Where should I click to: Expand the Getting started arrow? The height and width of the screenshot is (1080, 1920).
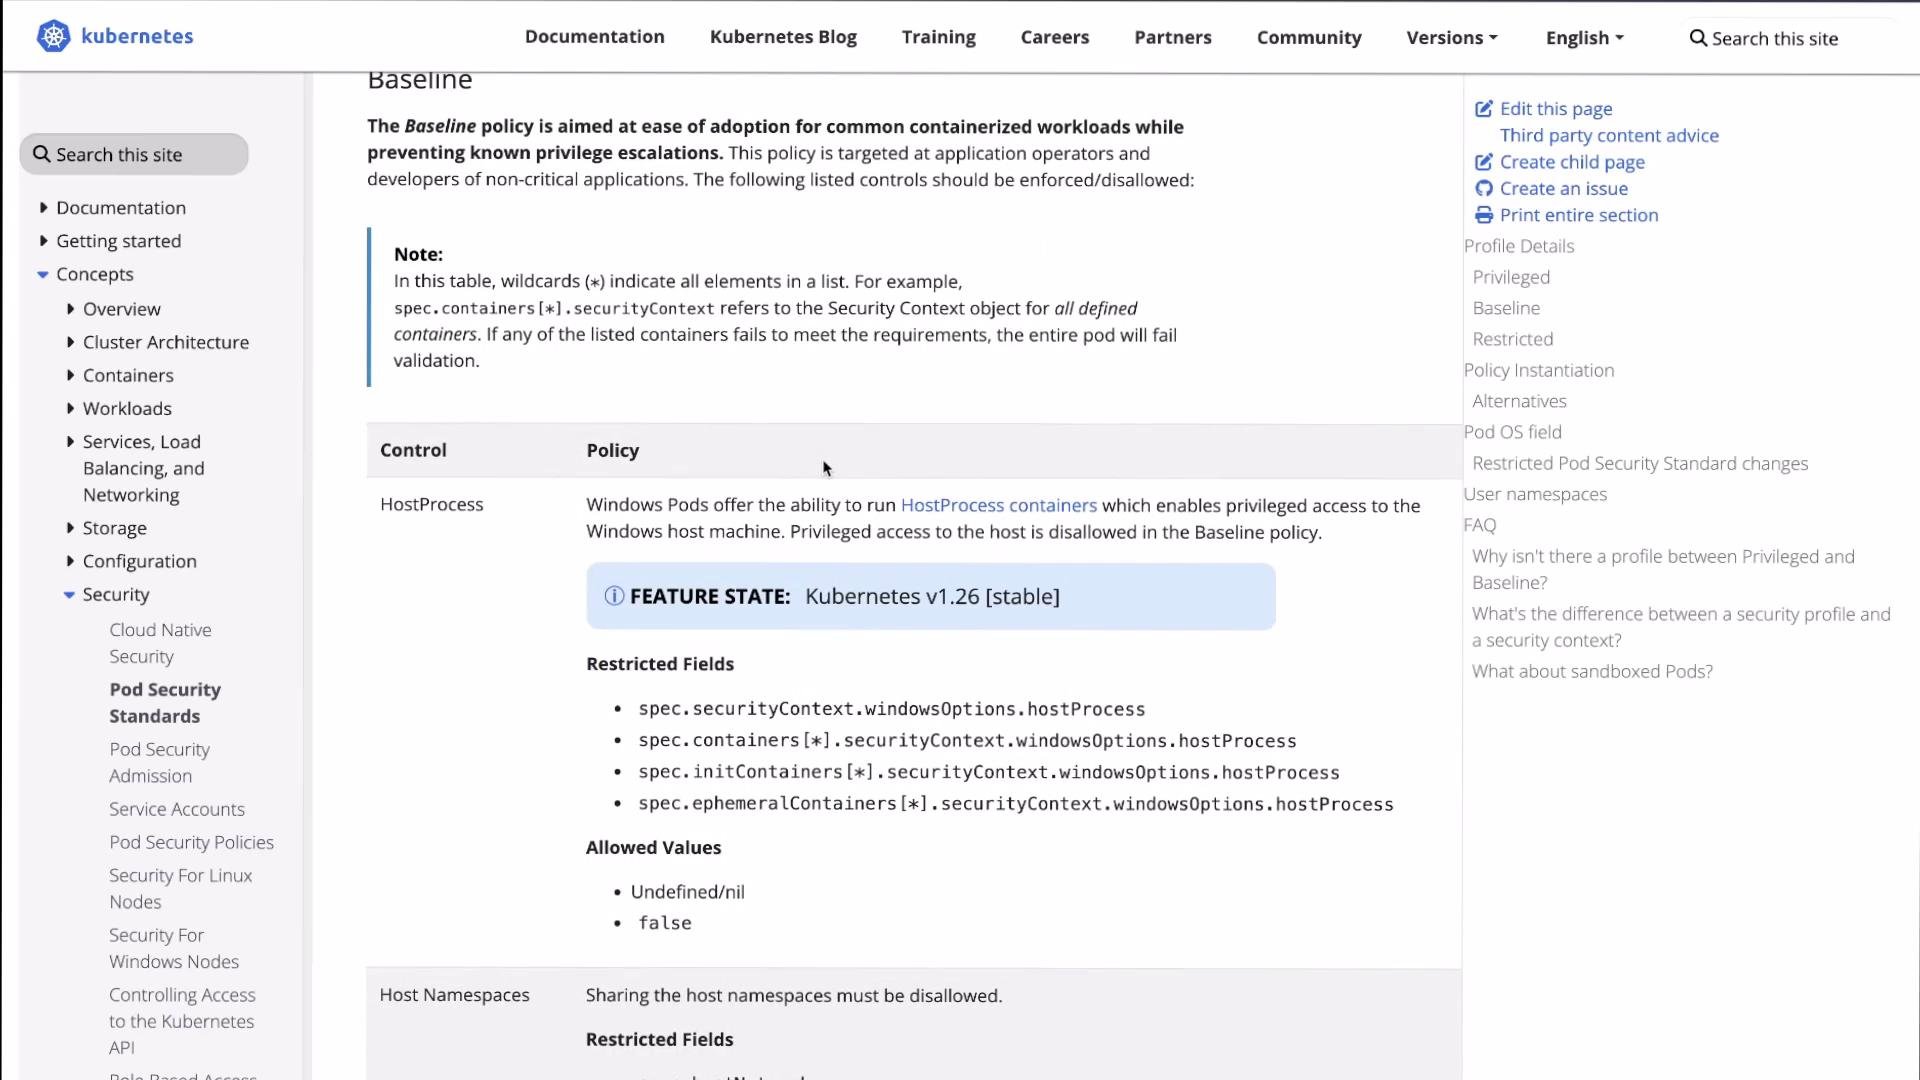(43, 241)
